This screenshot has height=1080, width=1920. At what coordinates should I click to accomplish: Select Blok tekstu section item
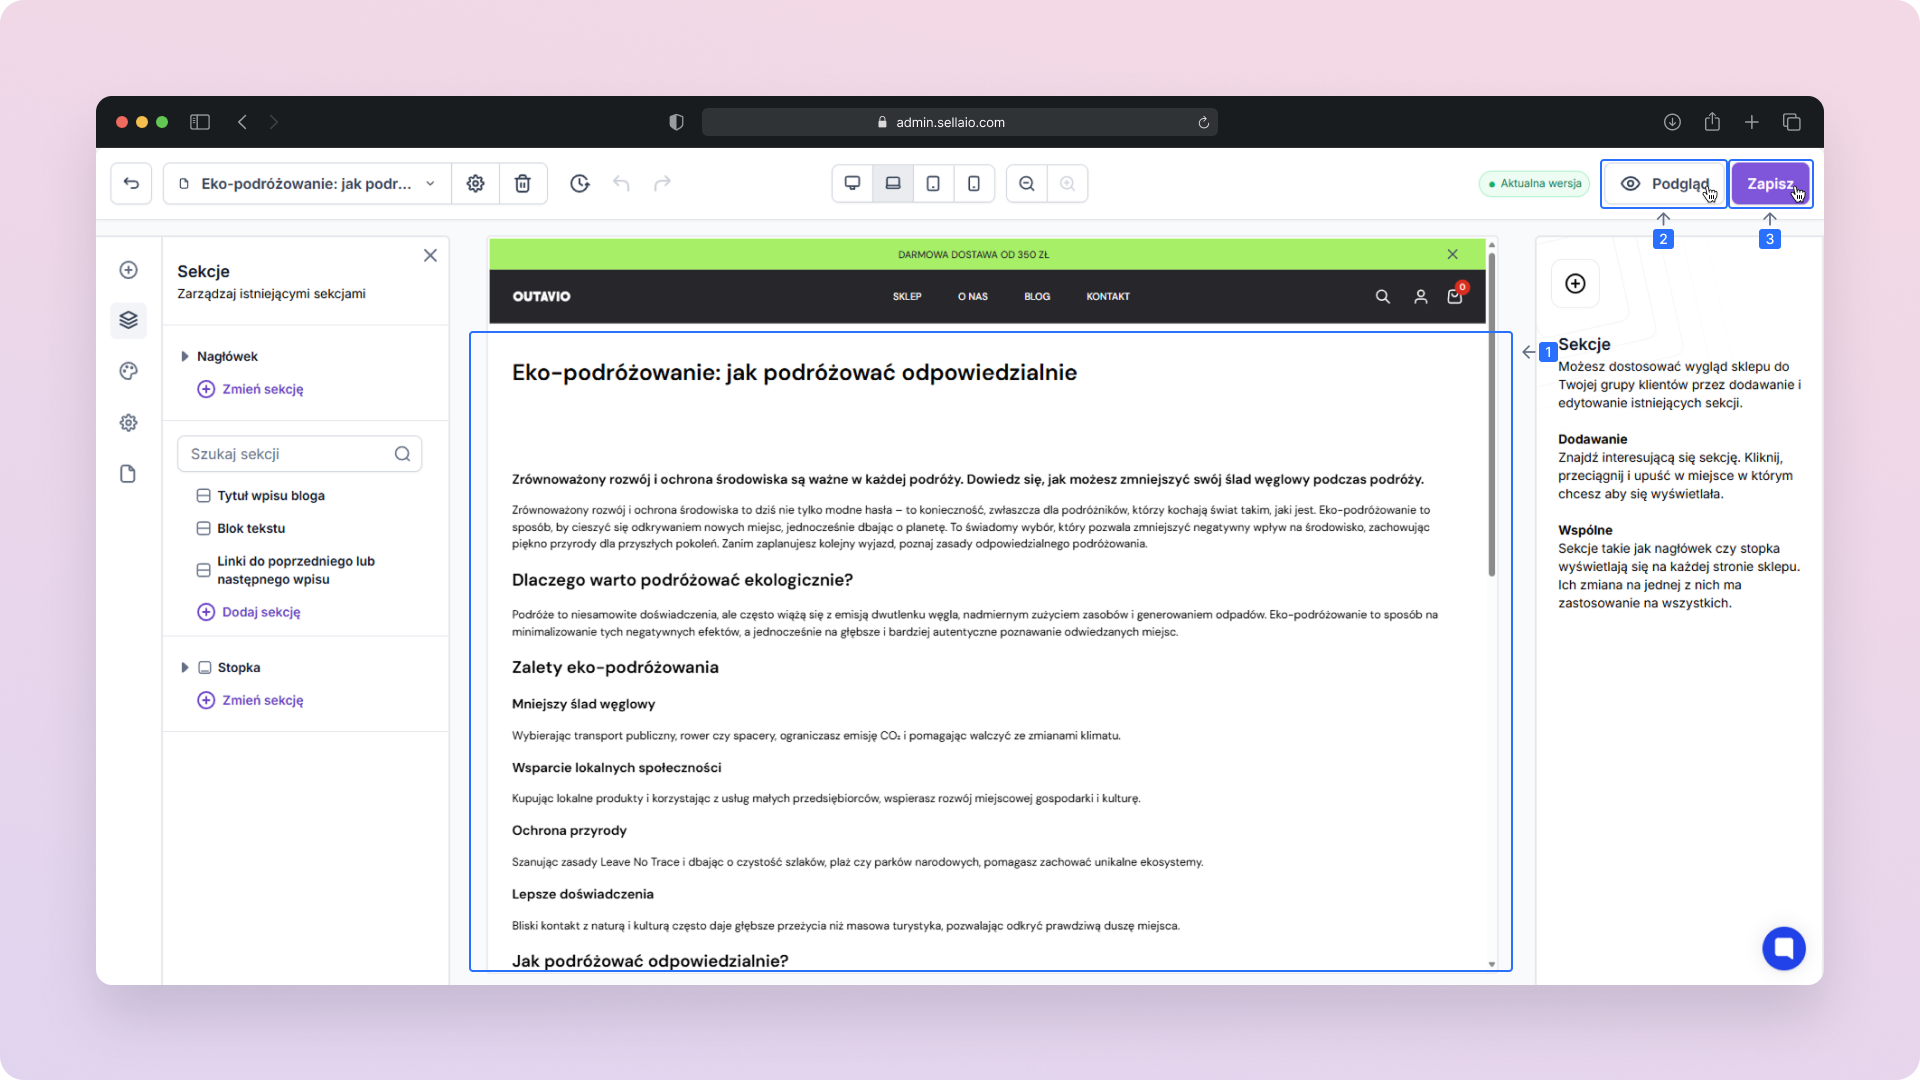(x=251, y=528)
